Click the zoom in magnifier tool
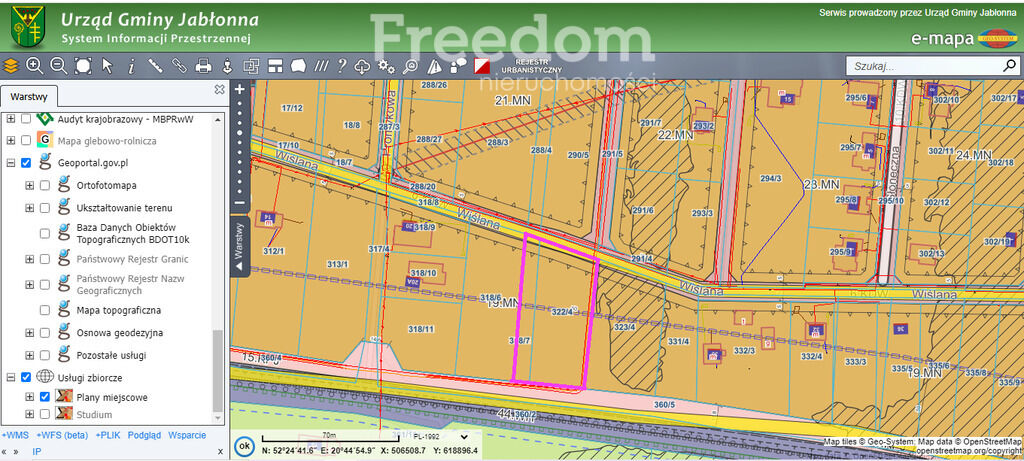 [35, 66]
